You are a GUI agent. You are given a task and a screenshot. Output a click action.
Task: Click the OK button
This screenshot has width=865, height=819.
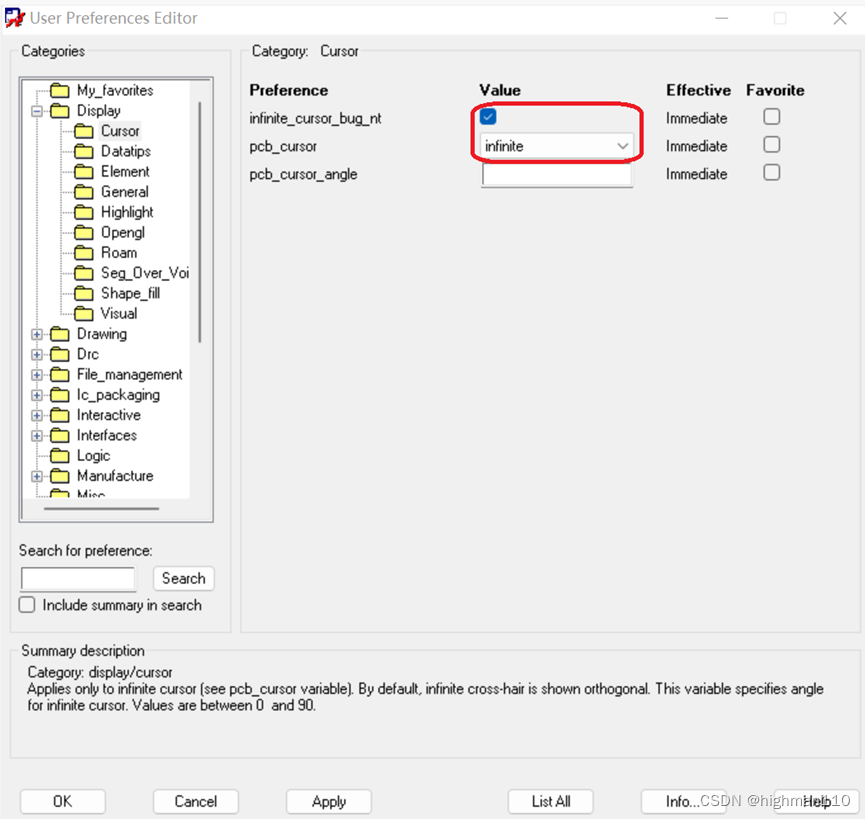point(62,801)
